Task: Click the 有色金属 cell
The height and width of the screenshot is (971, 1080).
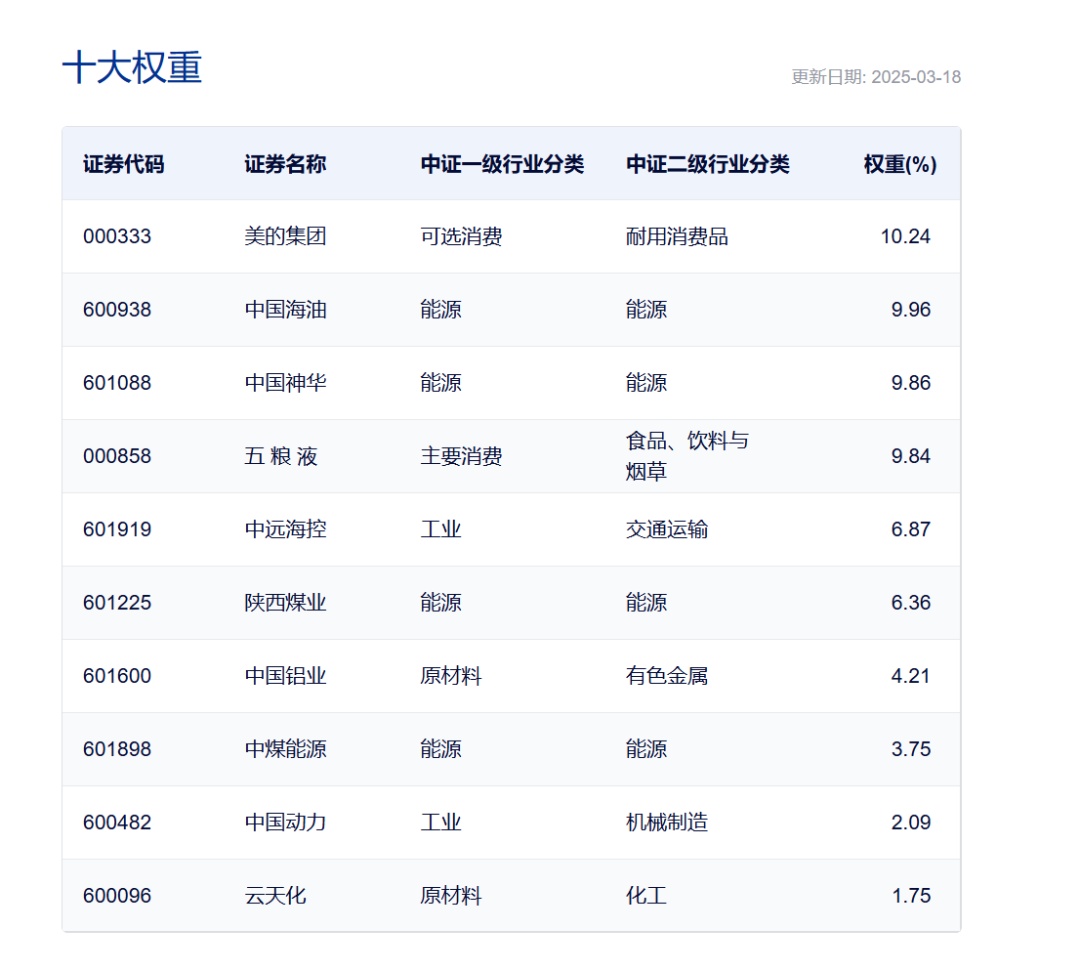Action: coord(667,676)
